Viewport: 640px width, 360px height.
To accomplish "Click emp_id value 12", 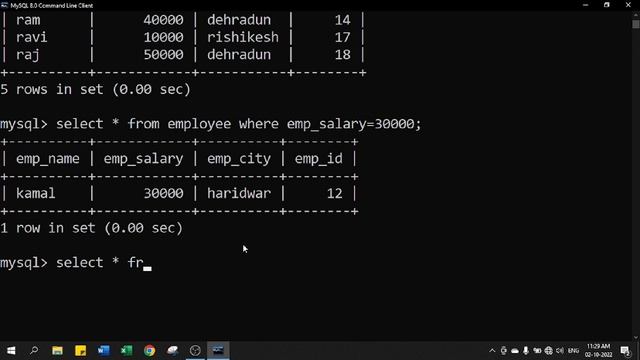I will pyautogui.click(x=335, y=193).
